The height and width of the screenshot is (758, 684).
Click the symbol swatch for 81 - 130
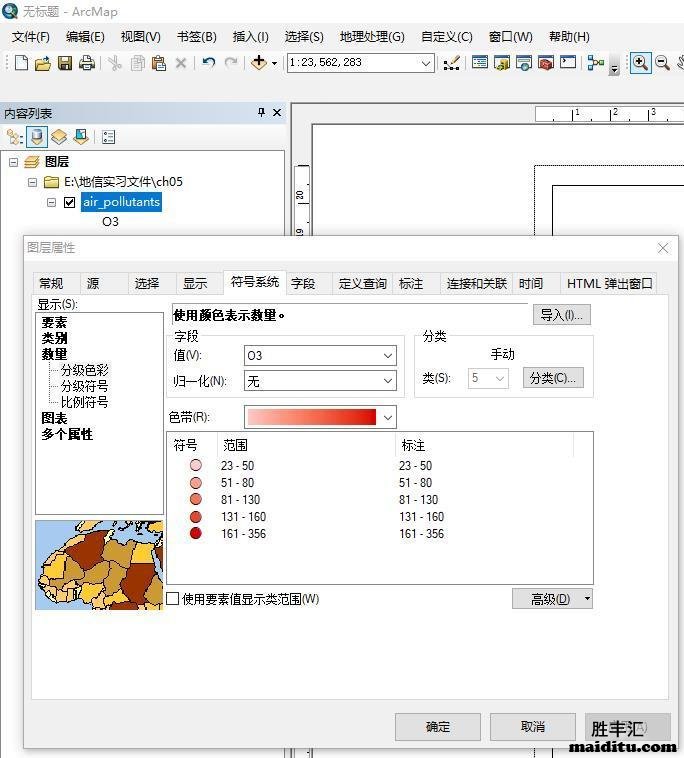pyautogui.click(x=196, y=499)
